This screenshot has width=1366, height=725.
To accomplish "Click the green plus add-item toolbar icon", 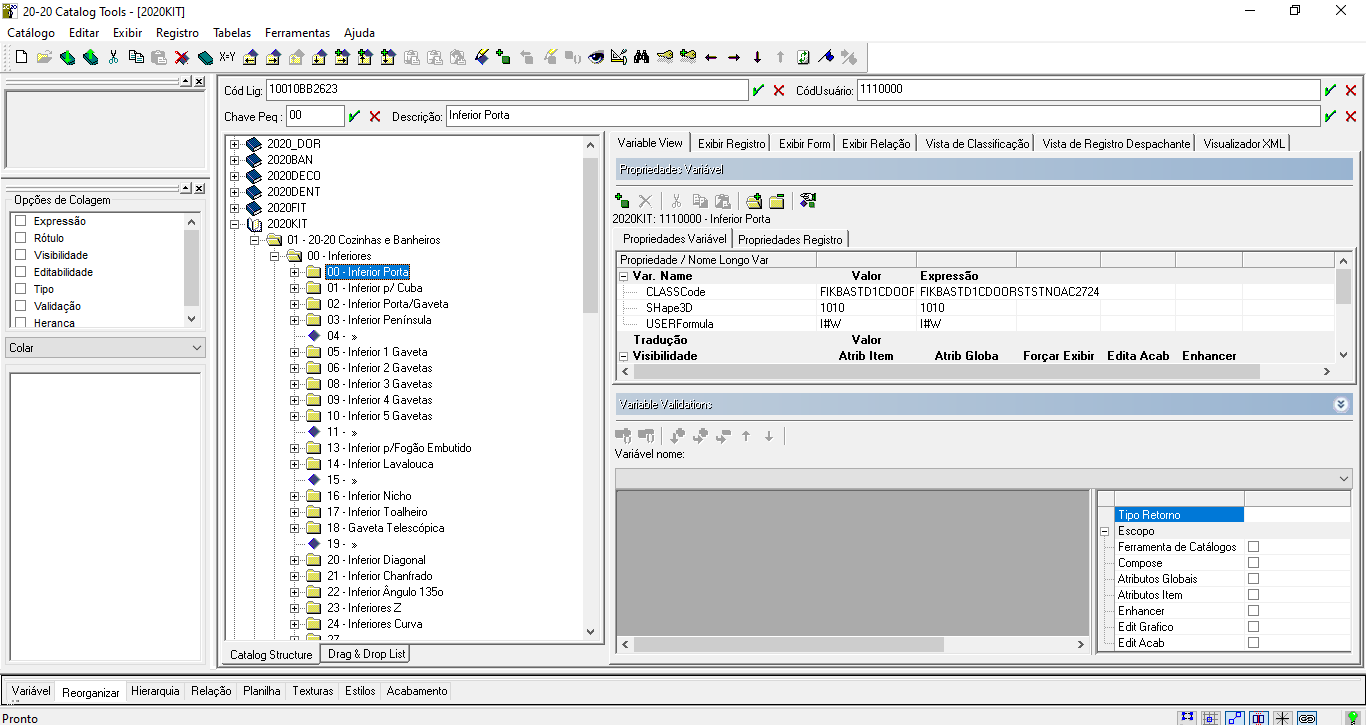I will [x=503, y=57].
